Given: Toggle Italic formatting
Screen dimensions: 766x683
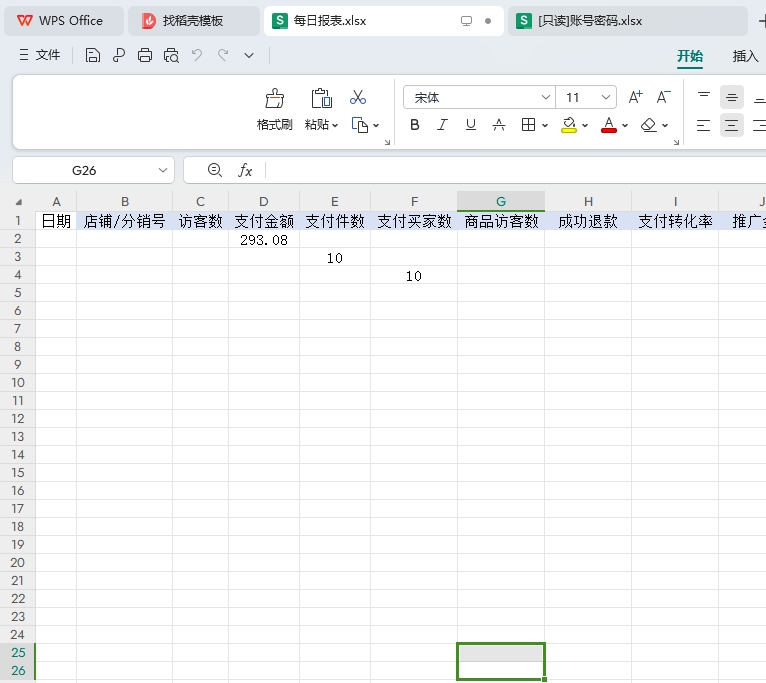Looking at the screenshot, I should [x=442, y=125].
